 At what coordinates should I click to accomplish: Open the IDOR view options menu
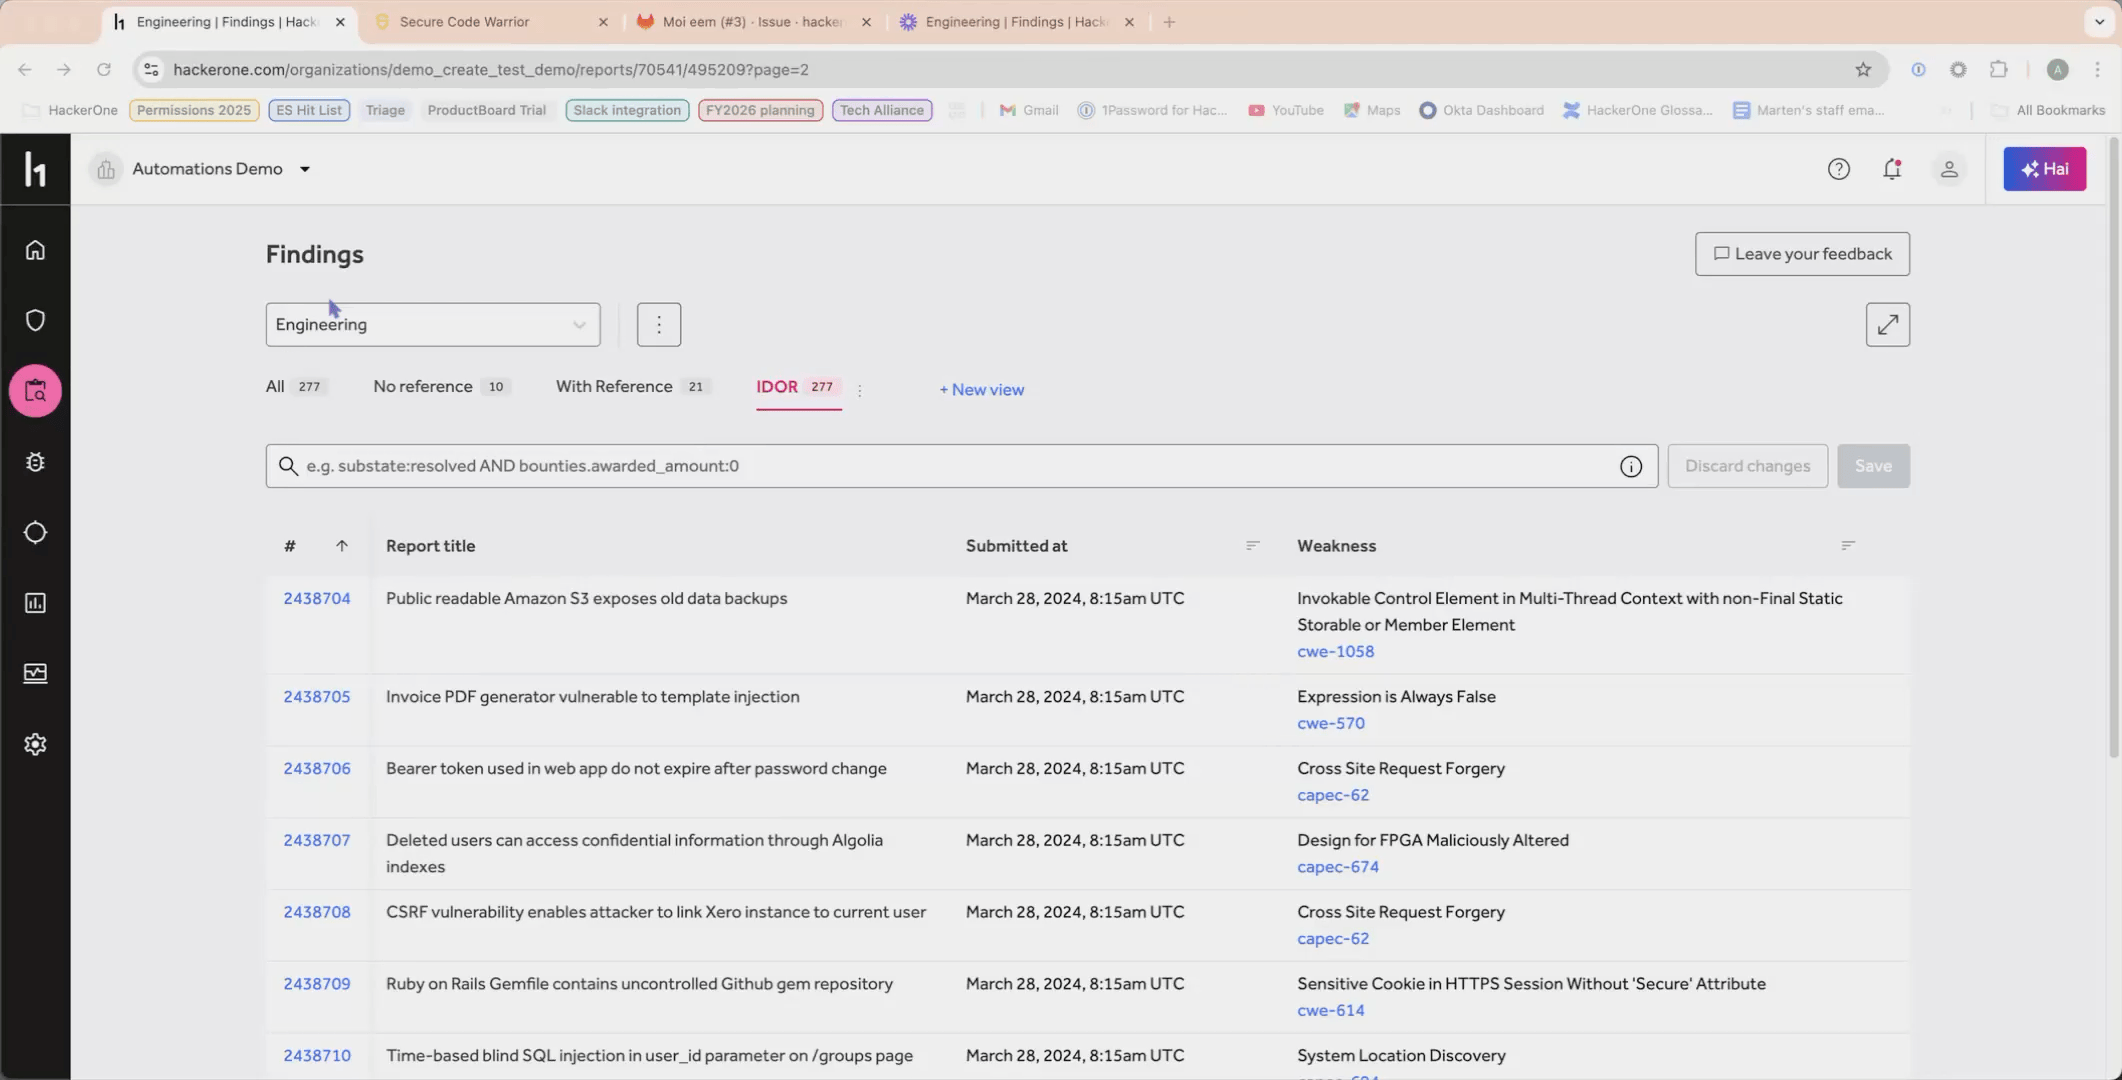pyautogui.click(x=860, y=390)
